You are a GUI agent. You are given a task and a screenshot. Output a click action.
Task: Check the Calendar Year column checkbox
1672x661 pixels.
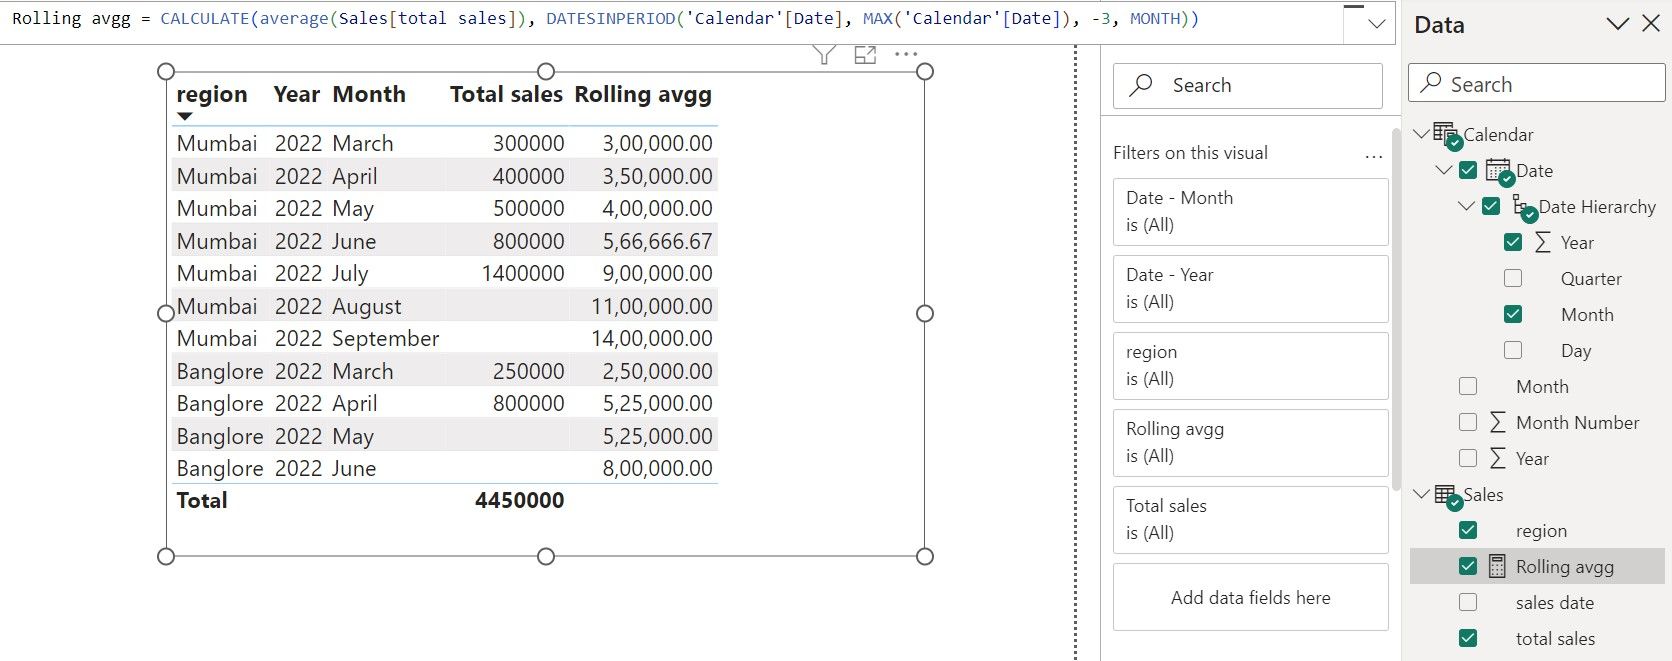pos(1468,459)
